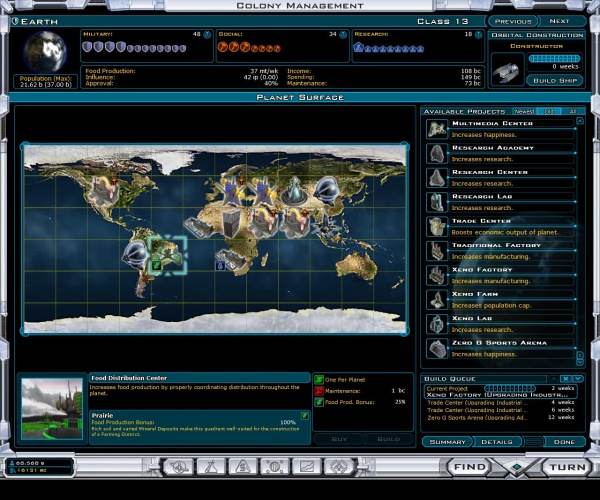
Task: Go to the Next colony
Action: 559,21
